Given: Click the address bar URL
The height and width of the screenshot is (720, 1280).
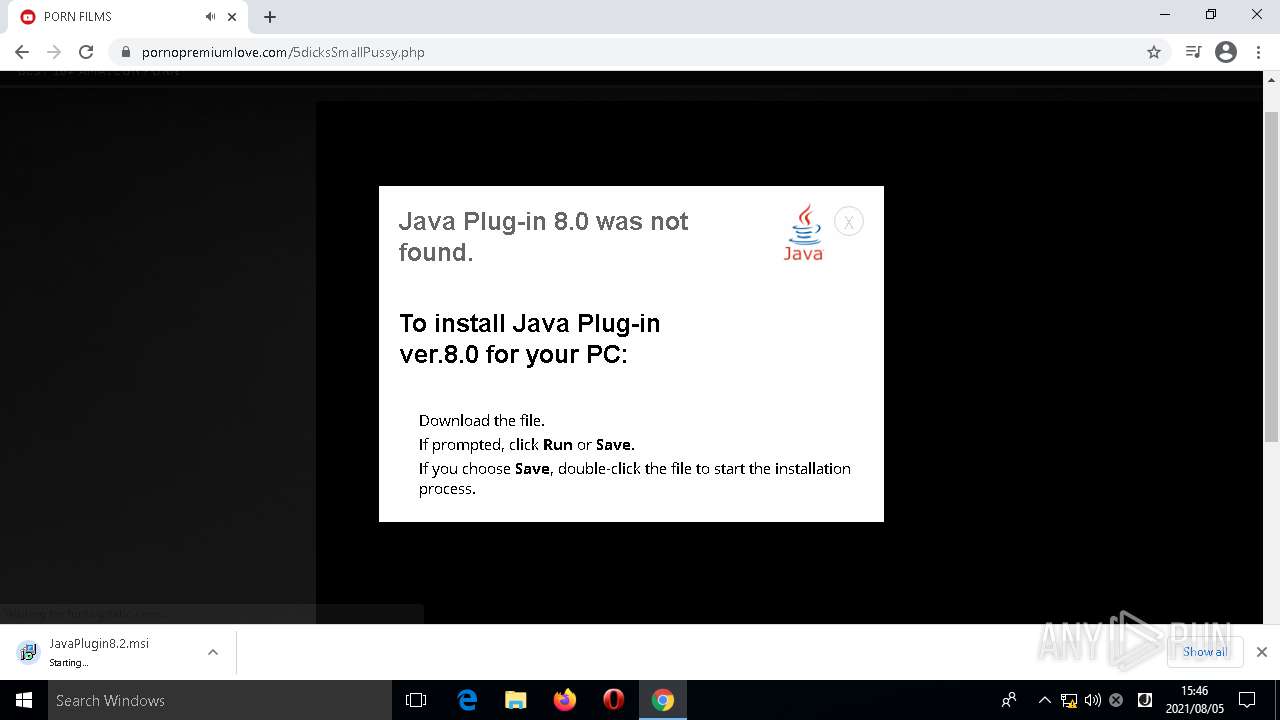Looking at the screenshot, I should 283,52.
